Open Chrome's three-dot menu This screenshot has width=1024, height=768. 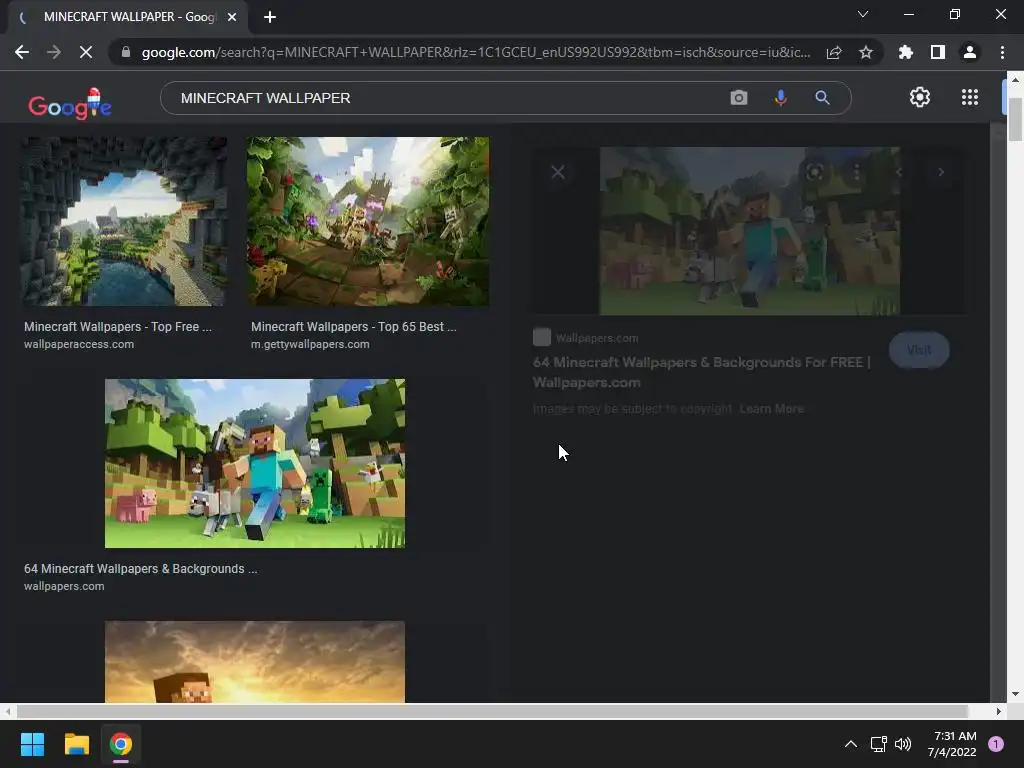(1002, 52)
